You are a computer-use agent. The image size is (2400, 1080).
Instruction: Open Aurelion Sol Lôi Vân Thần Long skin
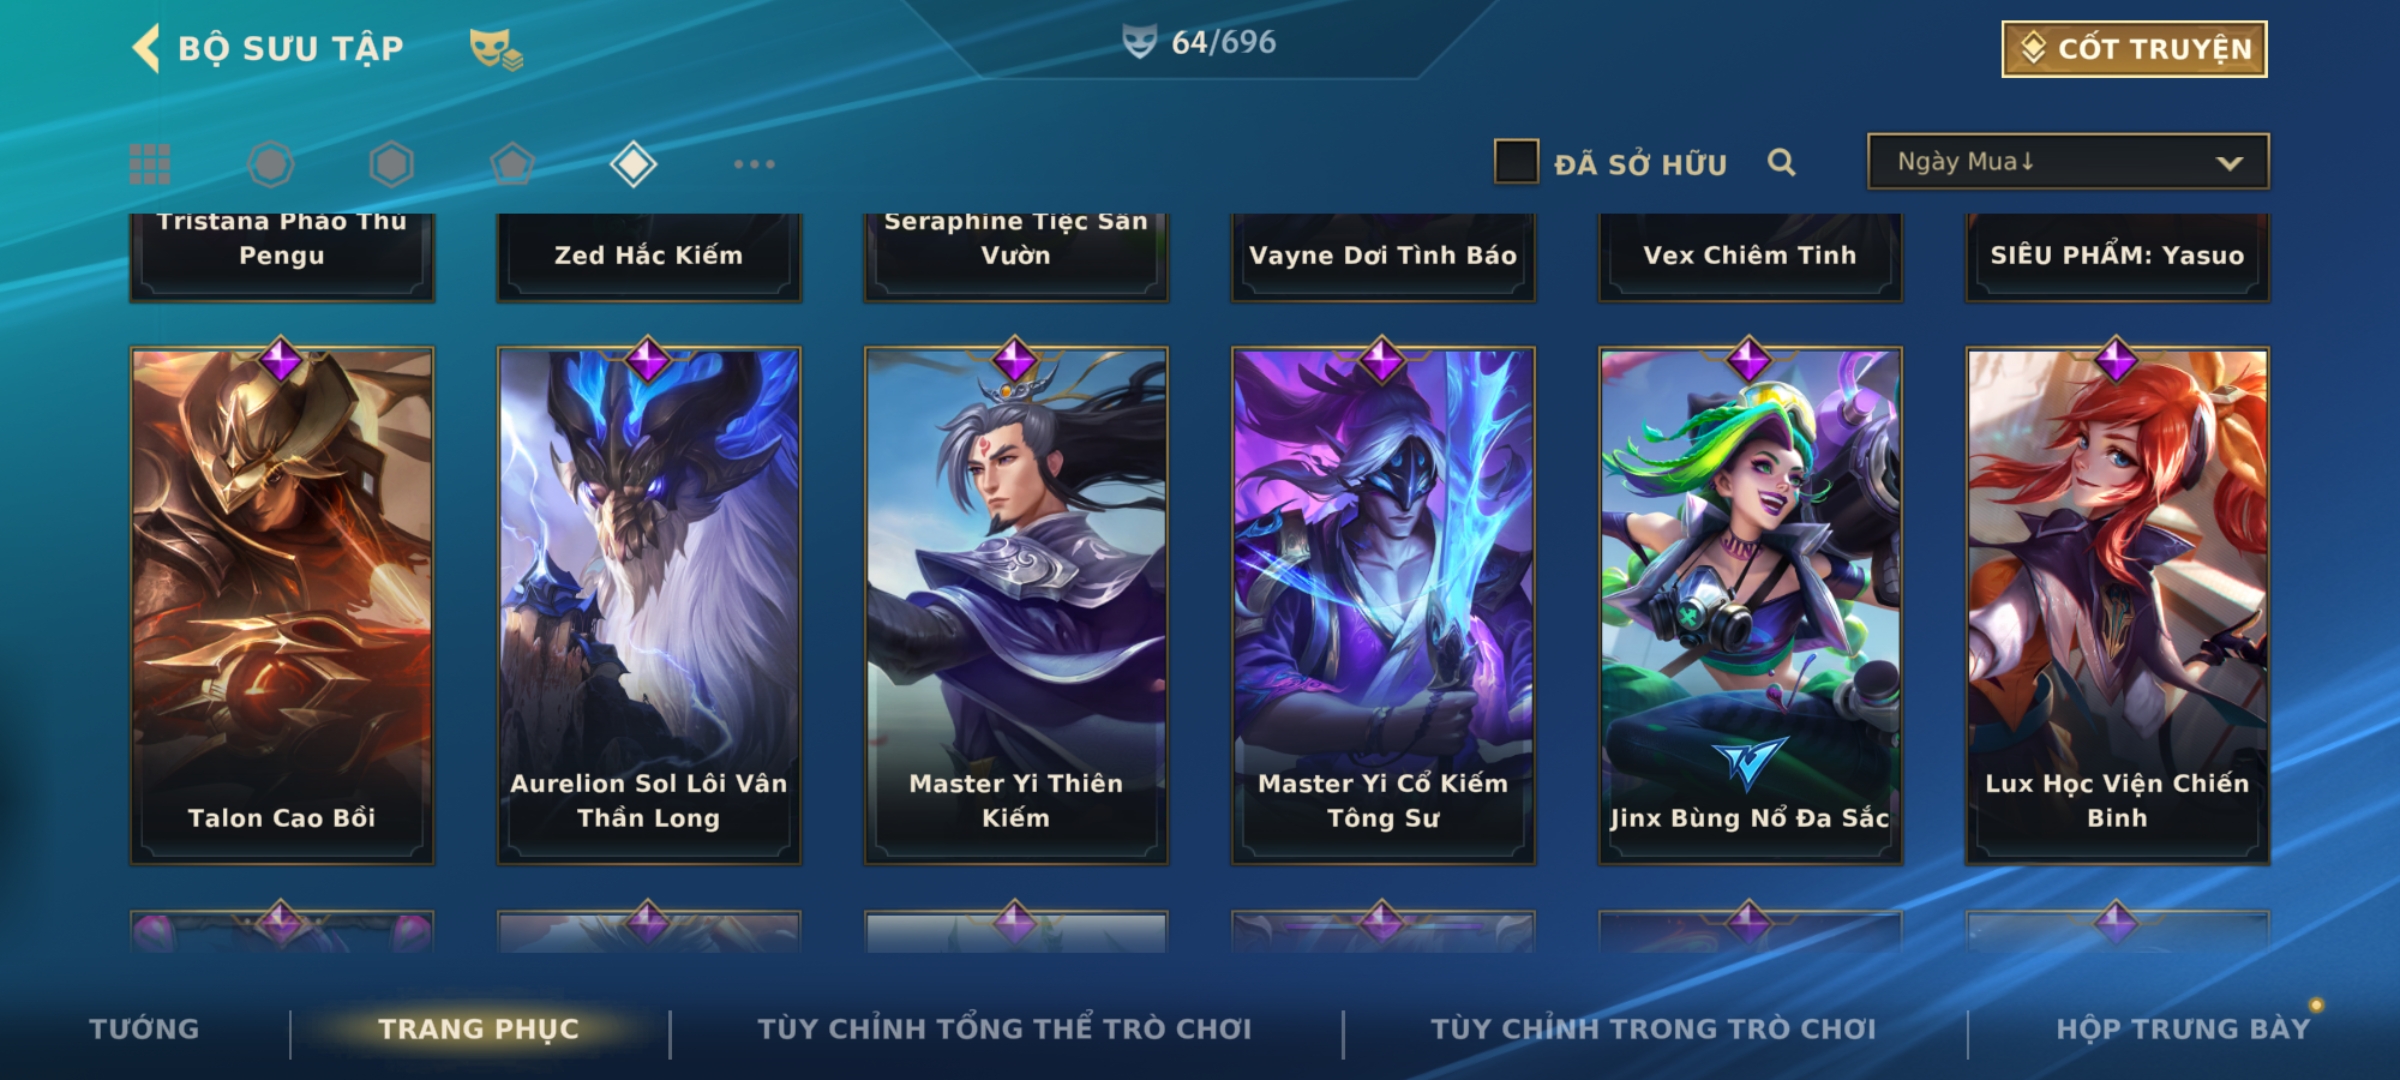[649, 606]
